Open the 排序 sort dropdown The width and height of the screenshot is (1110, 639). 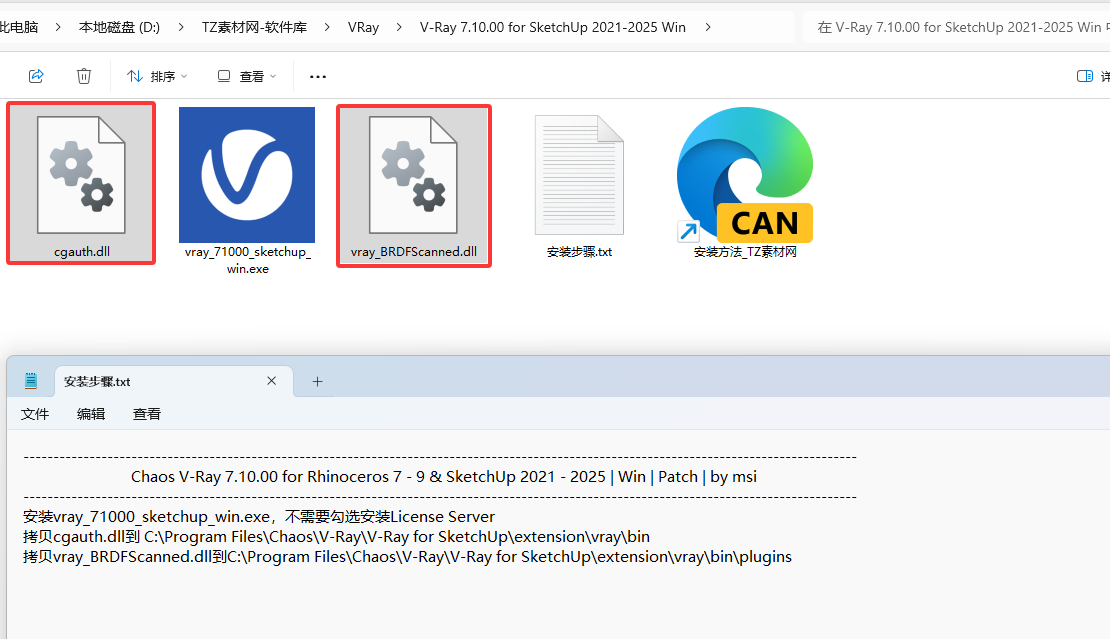pyautogui.click(x=156, y=76)
